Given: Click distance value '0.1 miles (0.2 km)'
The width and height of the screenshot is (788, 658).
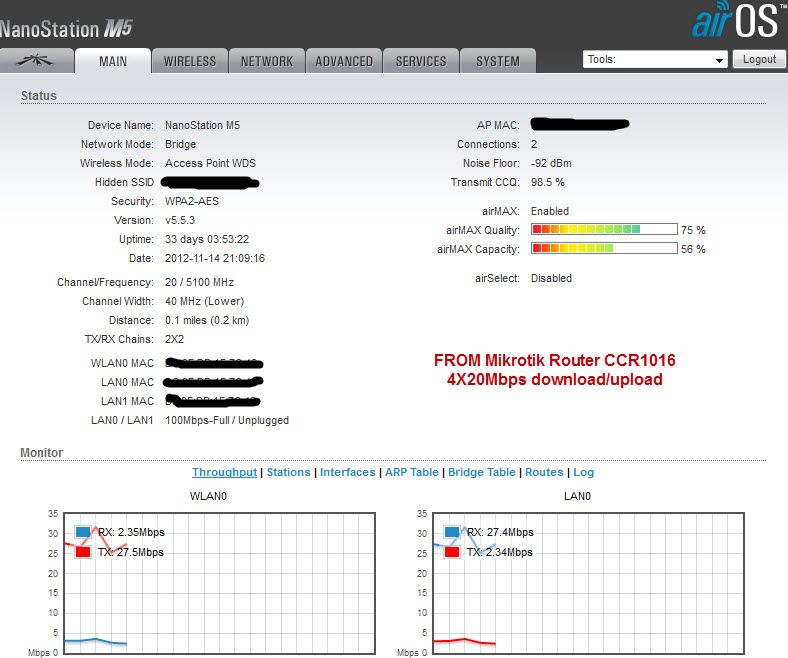Looking at the screenshot, I should tap(207, 320).
